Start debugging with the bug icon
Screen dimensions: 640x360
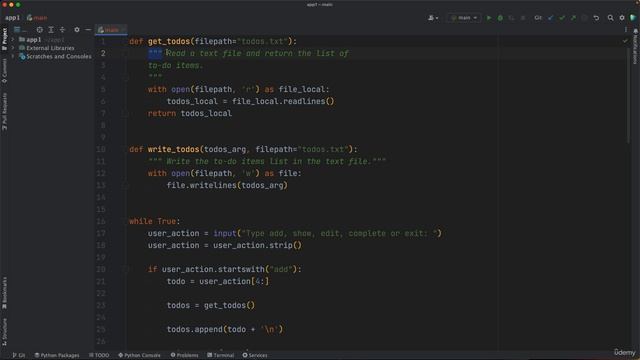tap(500, 18)
